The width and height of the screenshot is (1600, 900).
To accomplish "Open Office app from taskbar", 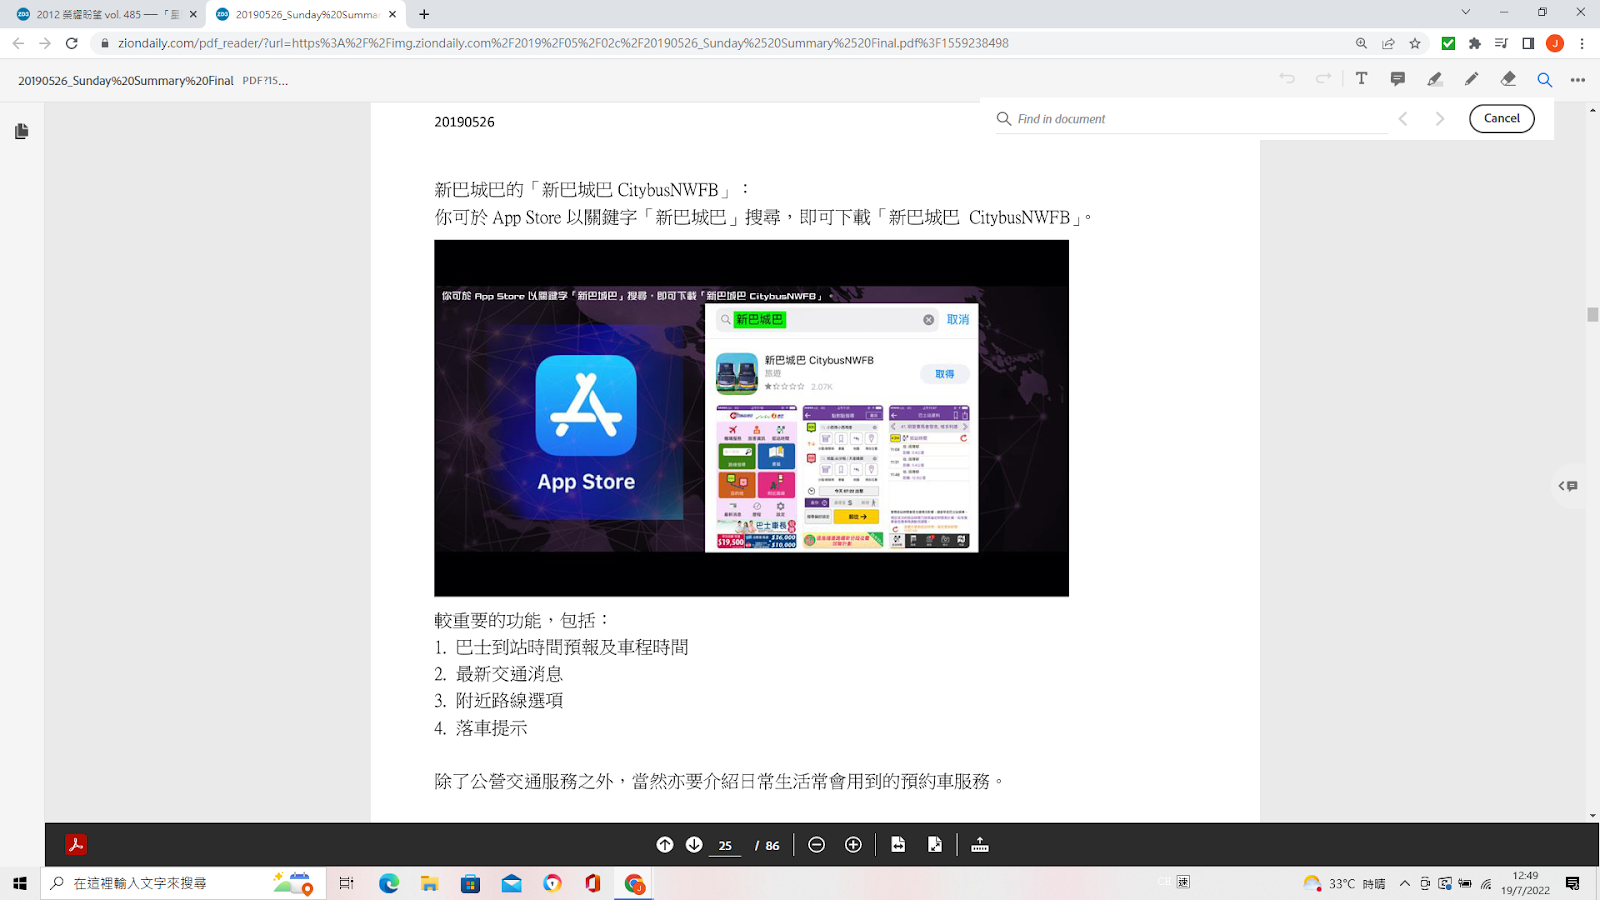I will click(593, 883).
